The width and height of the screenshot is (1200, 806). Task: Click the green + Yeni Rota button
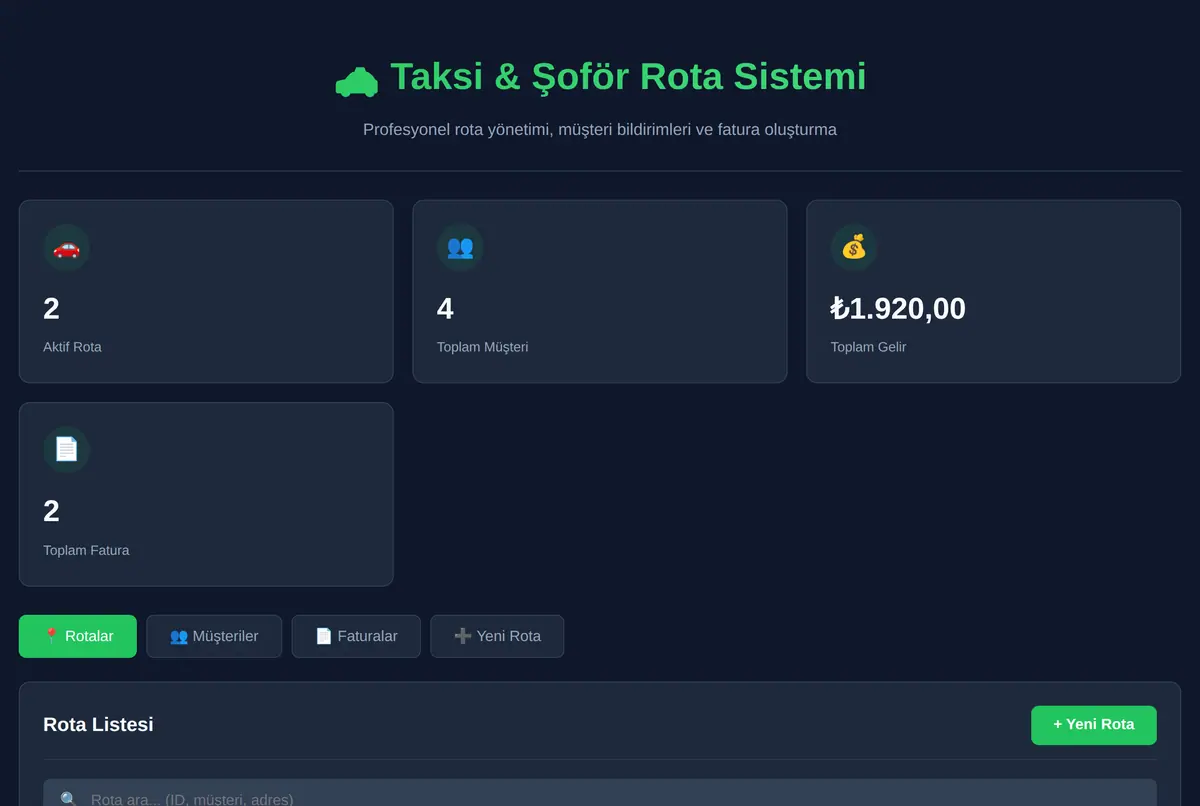pos(1094,725)
